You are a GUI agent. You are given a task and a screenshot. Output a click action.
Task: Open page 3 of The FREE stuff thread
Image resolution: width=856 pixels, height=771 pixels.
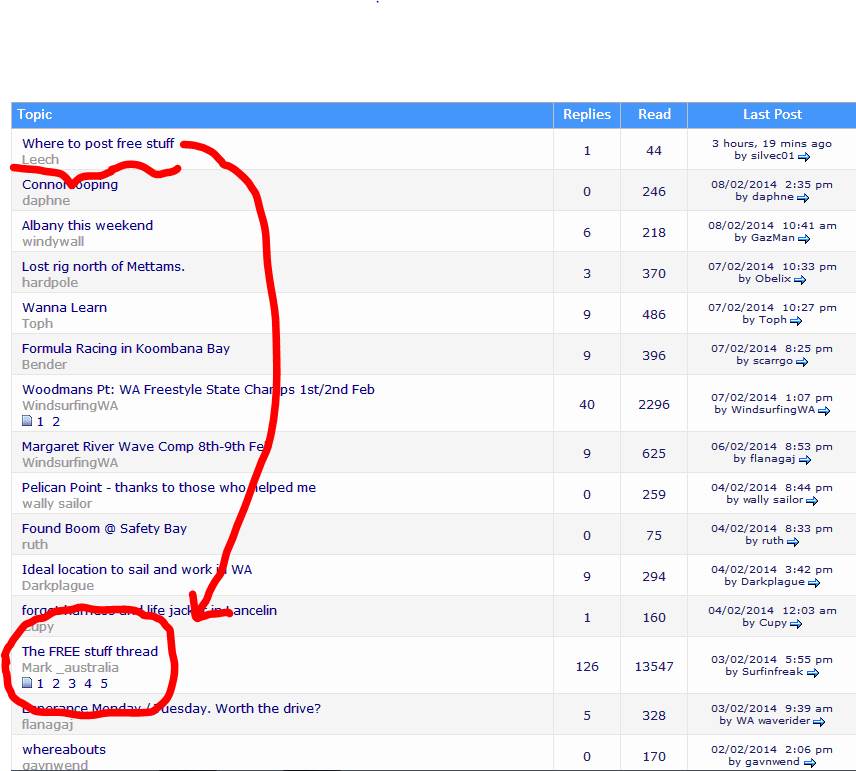72,684
